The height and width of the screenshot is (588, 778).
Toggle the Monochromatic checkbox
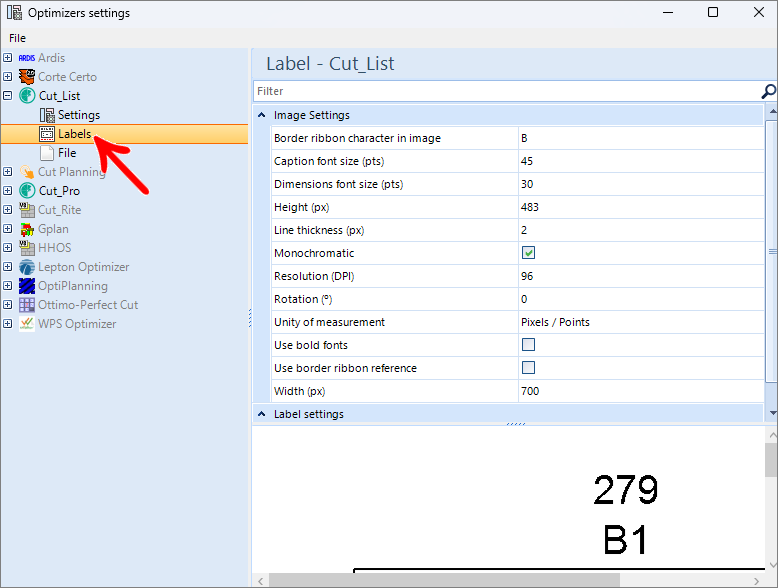[528, 253]
